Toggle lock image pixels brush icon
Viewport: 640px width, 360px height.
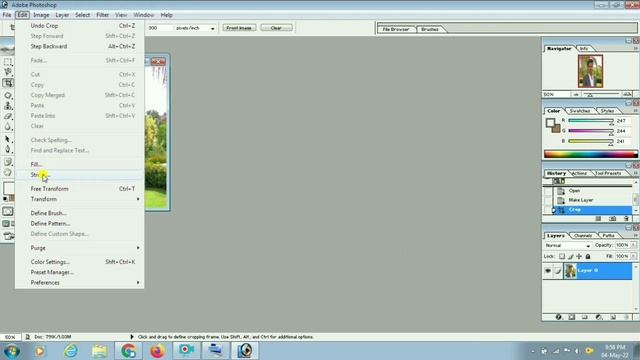571,256
